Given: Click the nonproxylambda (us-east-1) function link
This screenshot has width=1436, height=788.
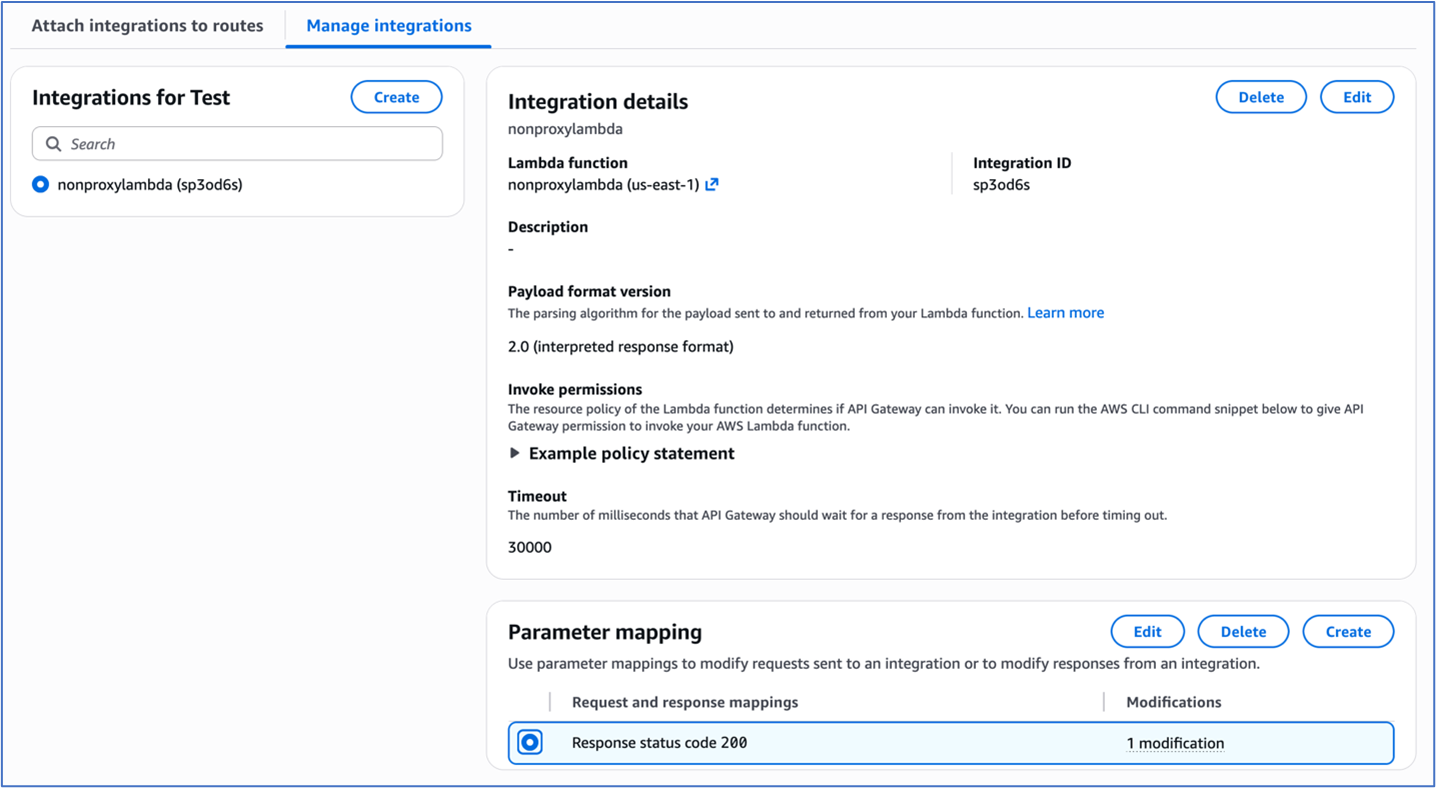Looking at the screenshot, I should pyautogui.click(x=600, y=184).
